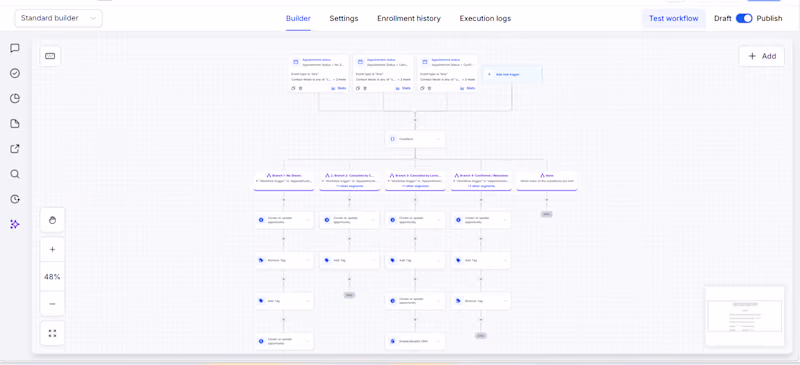Image resolution: width=800 pixels, height=365 pixels.
Task: Trash the Cancelled appointment status trigger
Action: (x=364, y=88)
